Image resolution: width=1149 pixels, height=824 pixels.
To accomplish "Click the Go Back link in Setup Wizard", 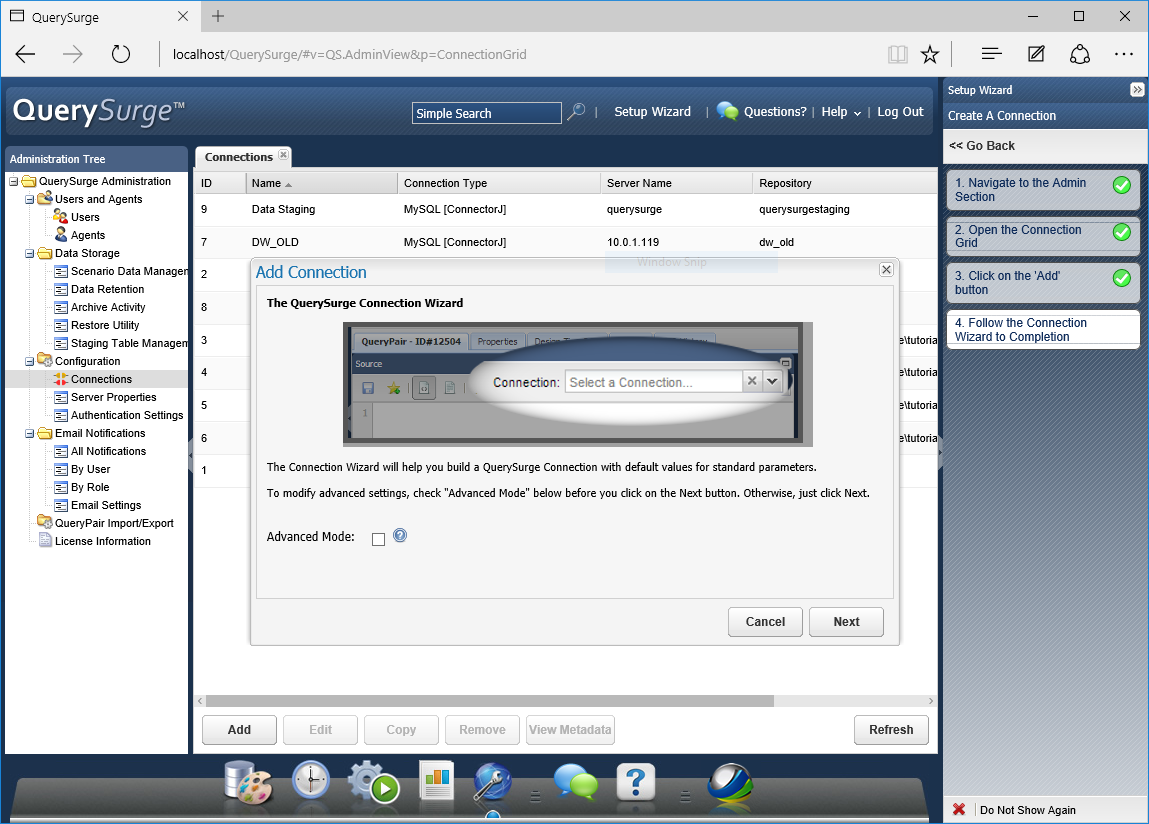I will pos(982,145).
